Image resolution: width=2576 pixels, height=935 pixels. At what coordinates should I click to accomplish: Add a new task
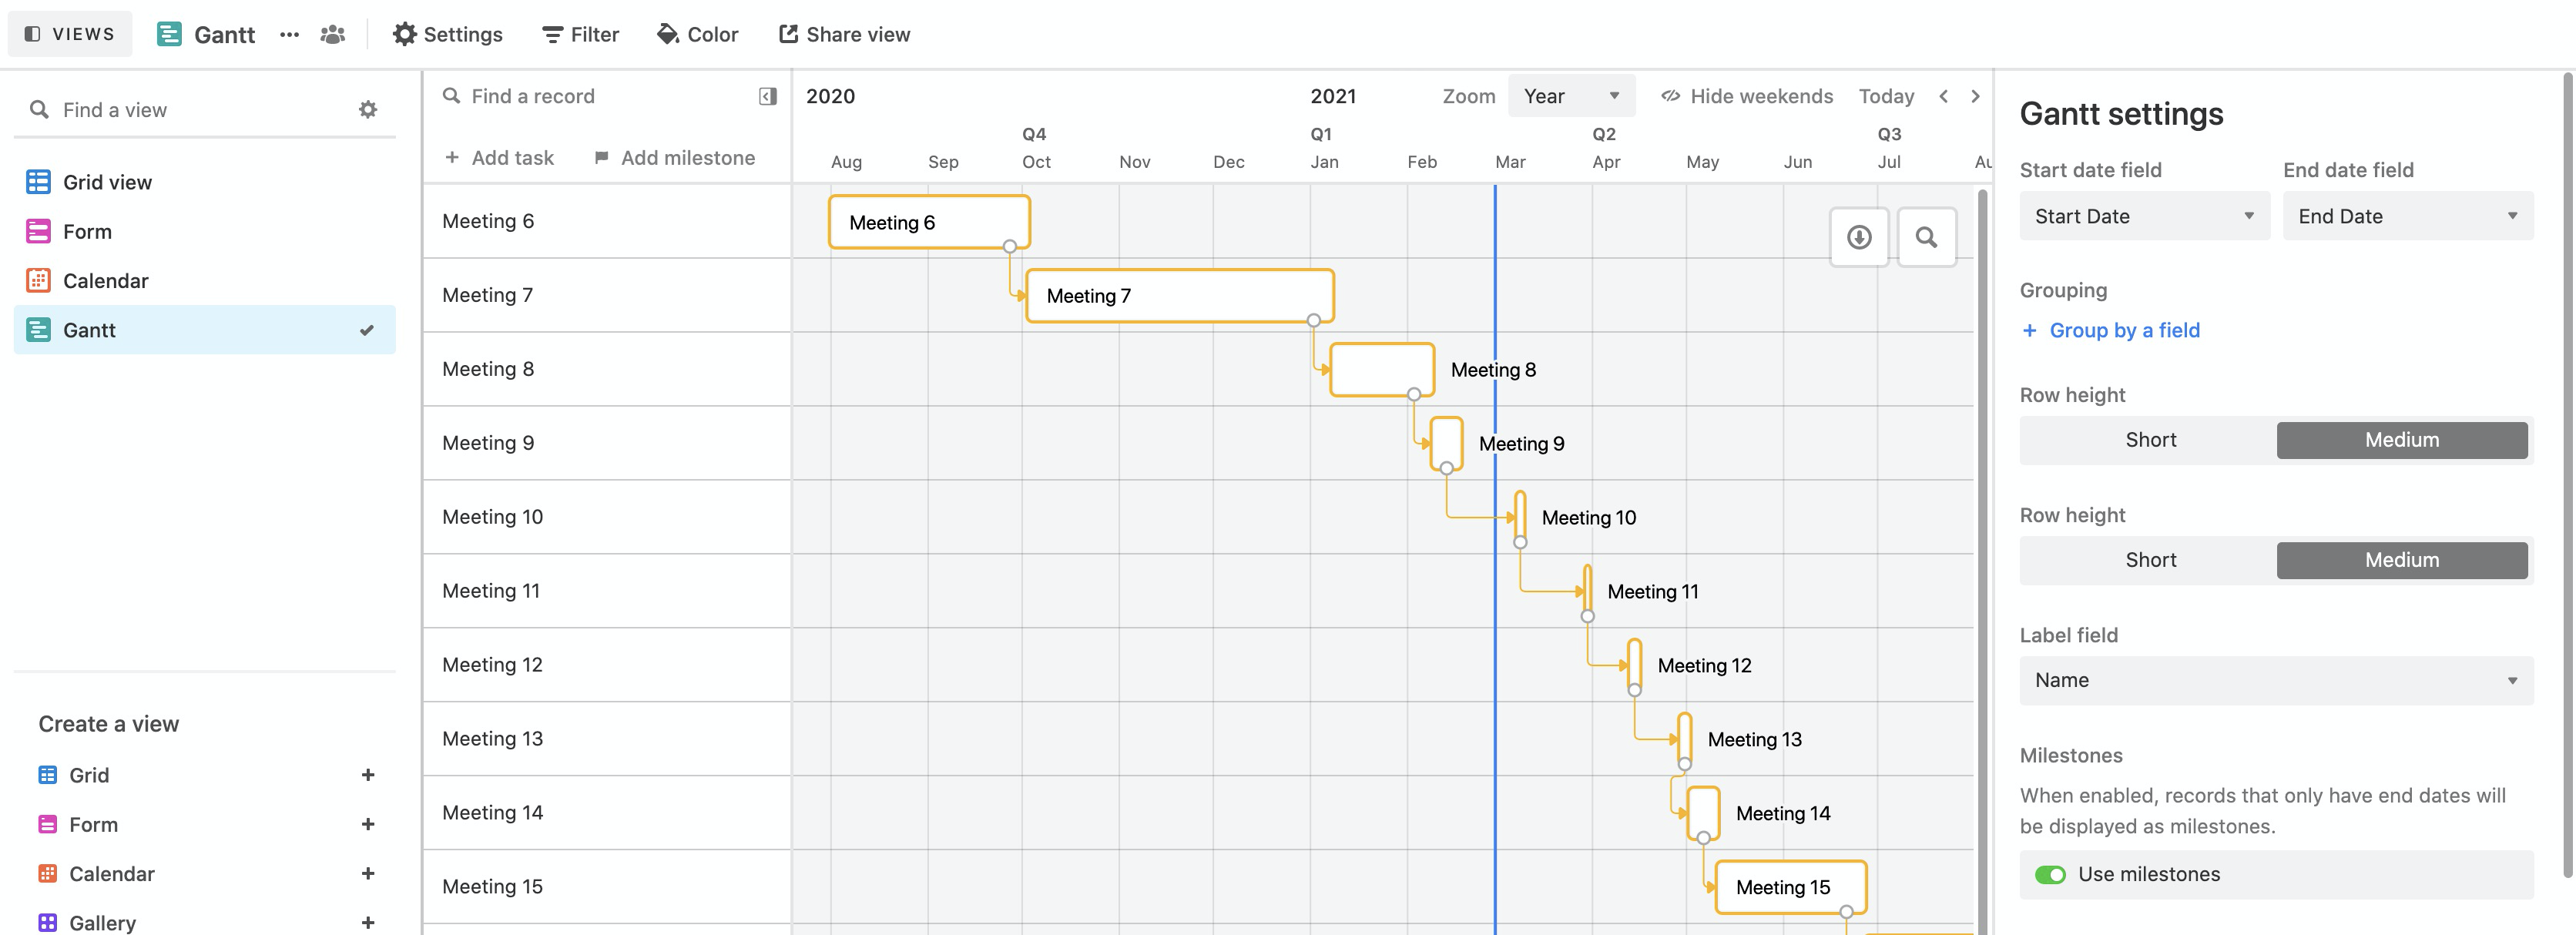pos(499,158)
